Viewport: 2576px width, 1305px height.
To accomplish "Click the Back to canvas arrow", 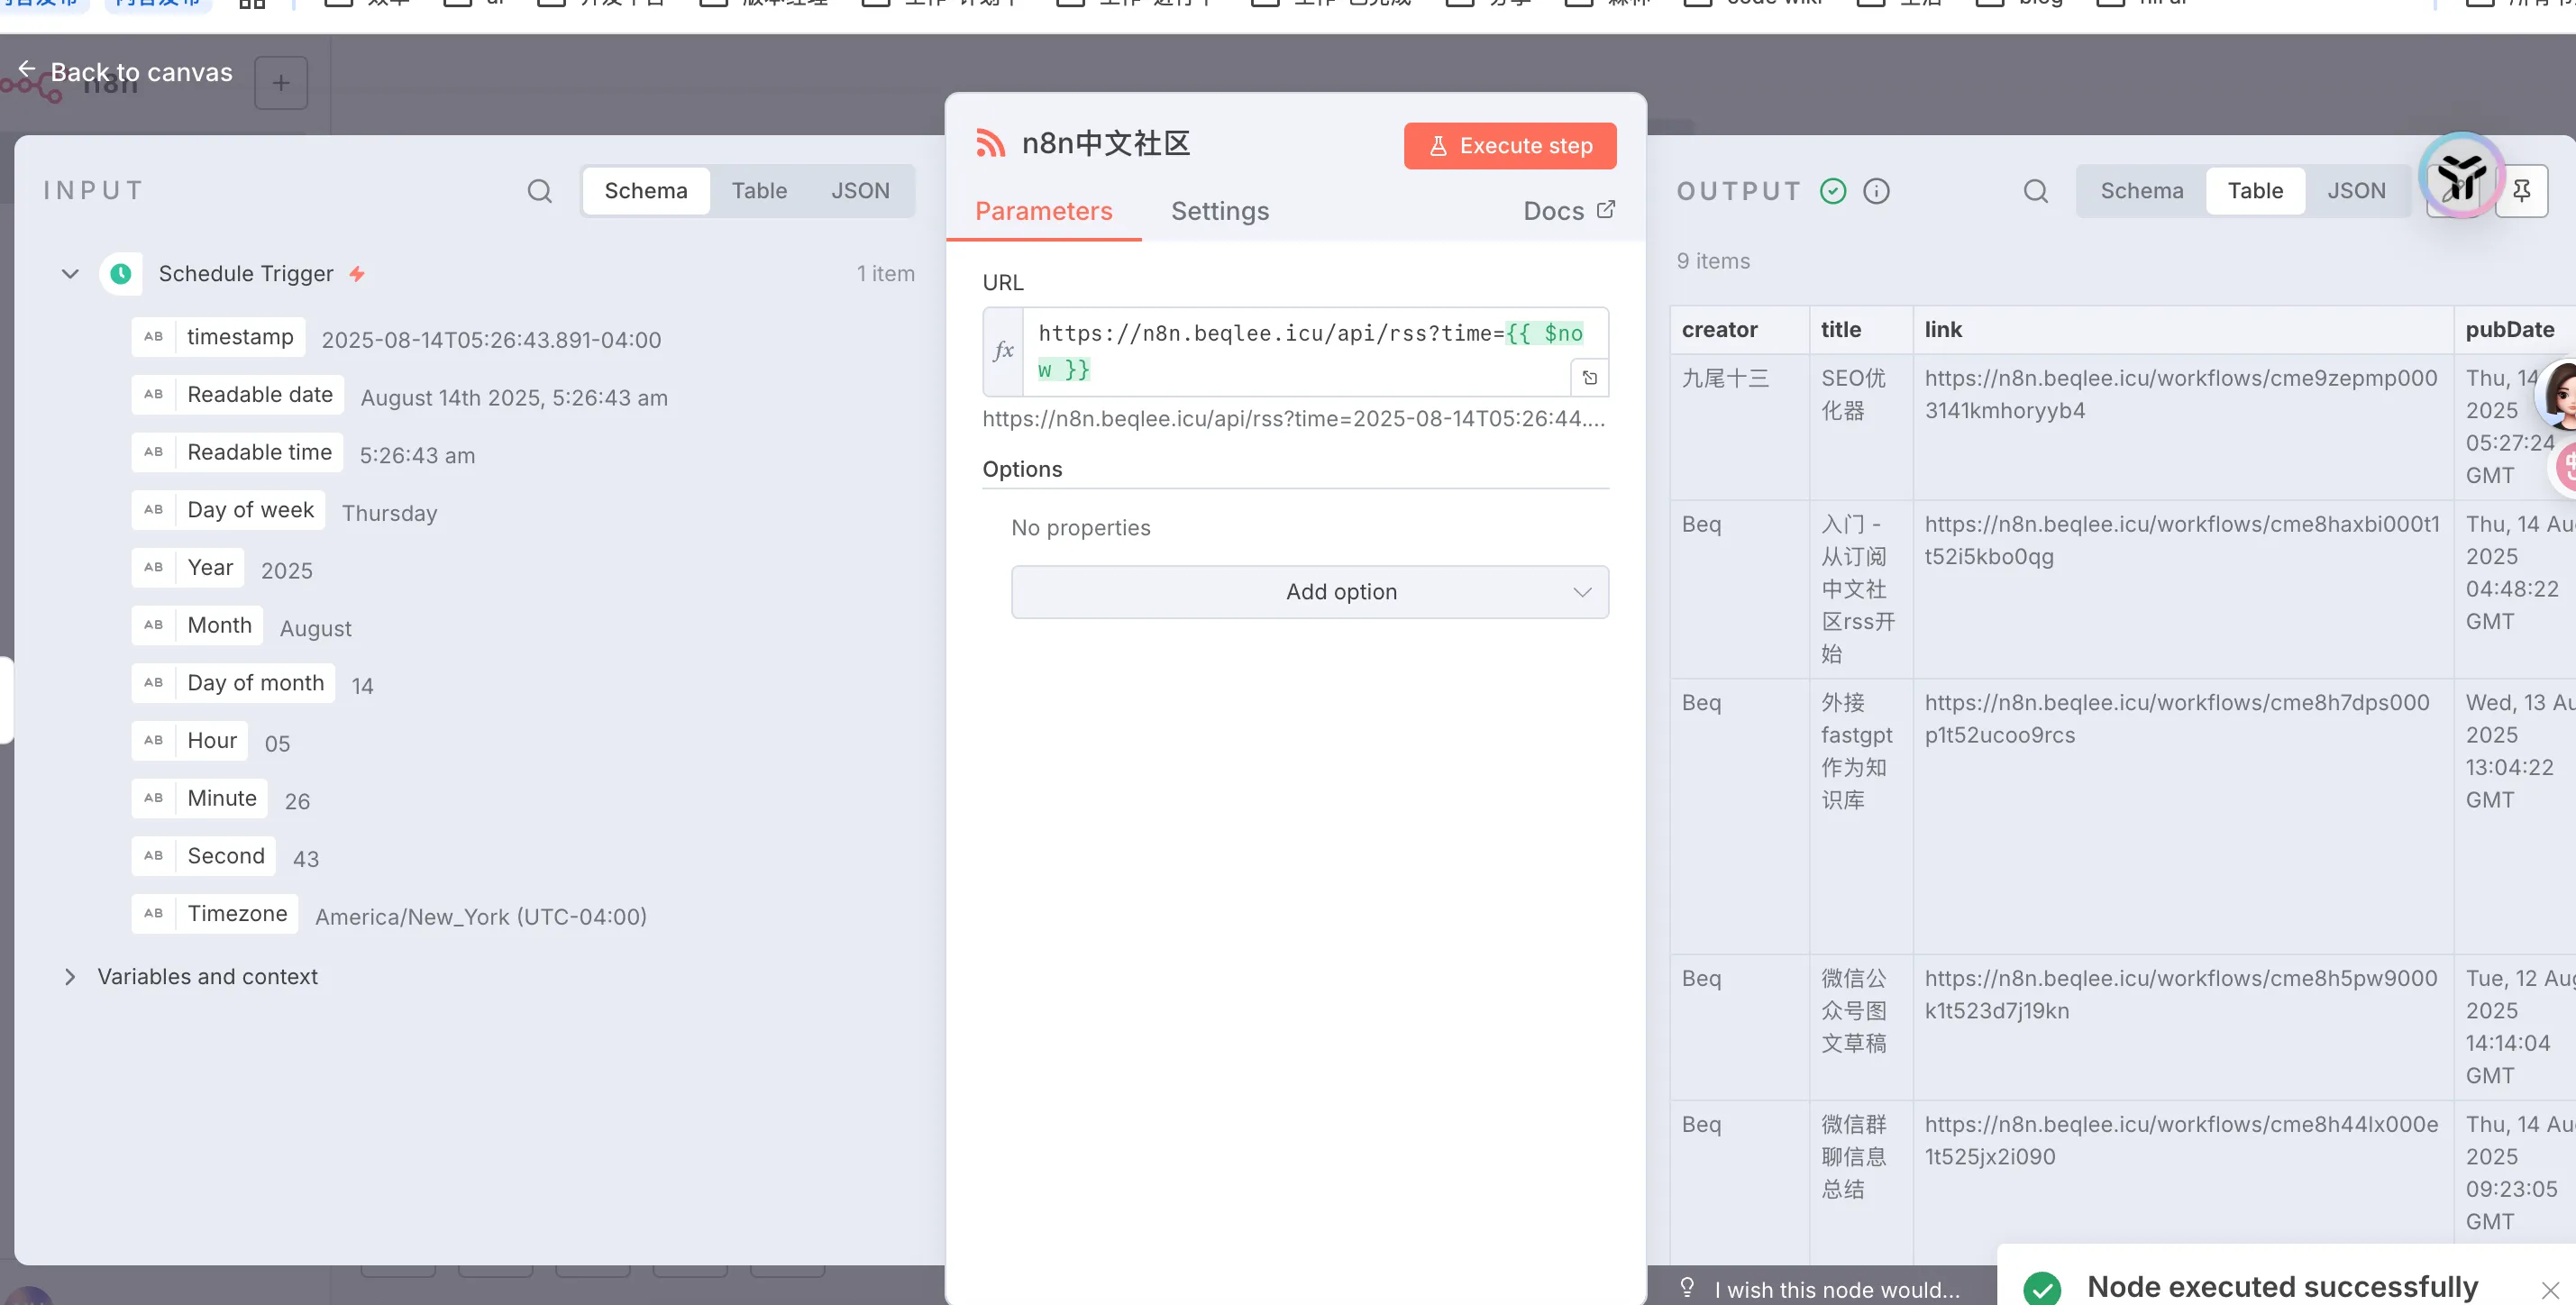I will [x=27, y=69].
